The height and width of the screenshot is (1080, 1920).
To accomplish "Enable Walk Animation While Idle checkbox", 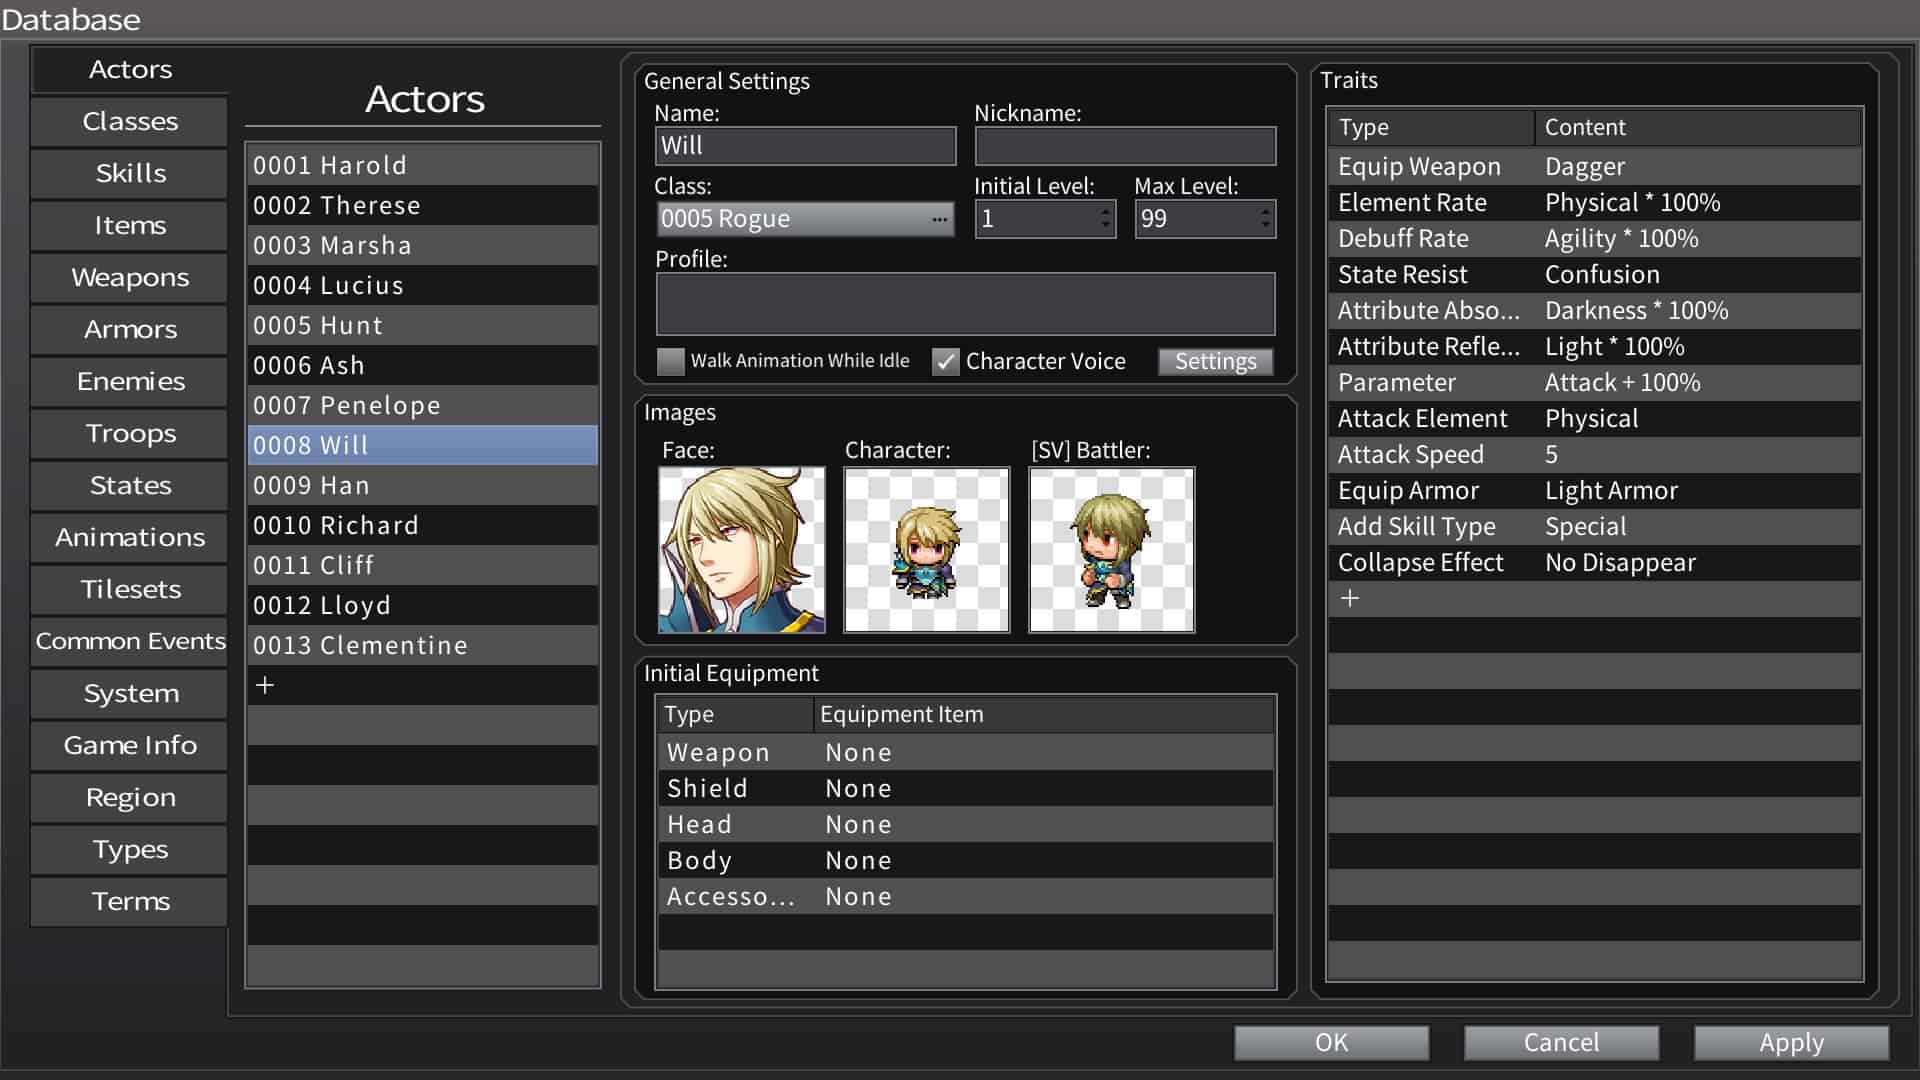I will point(670,361).
